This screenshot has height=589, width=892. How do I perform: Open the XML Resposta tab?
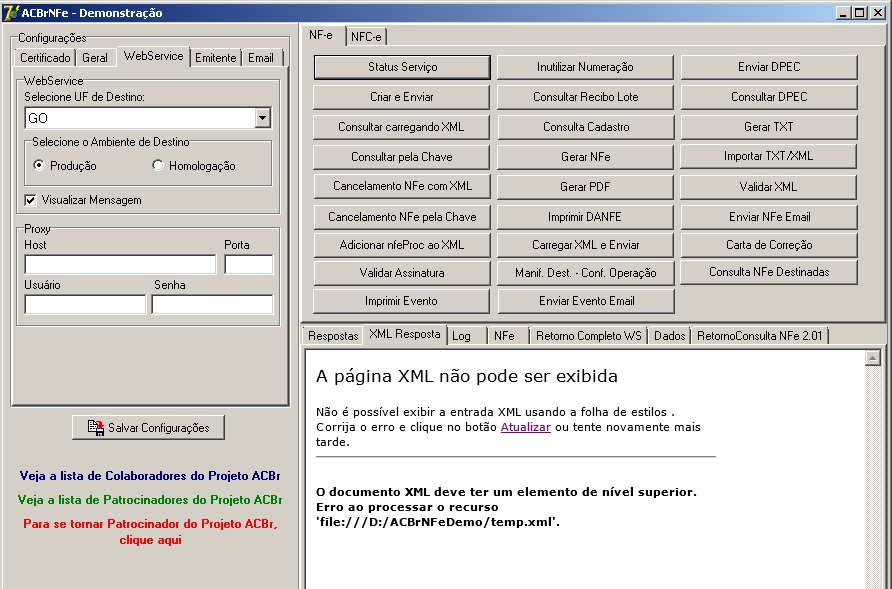(404, 334)
